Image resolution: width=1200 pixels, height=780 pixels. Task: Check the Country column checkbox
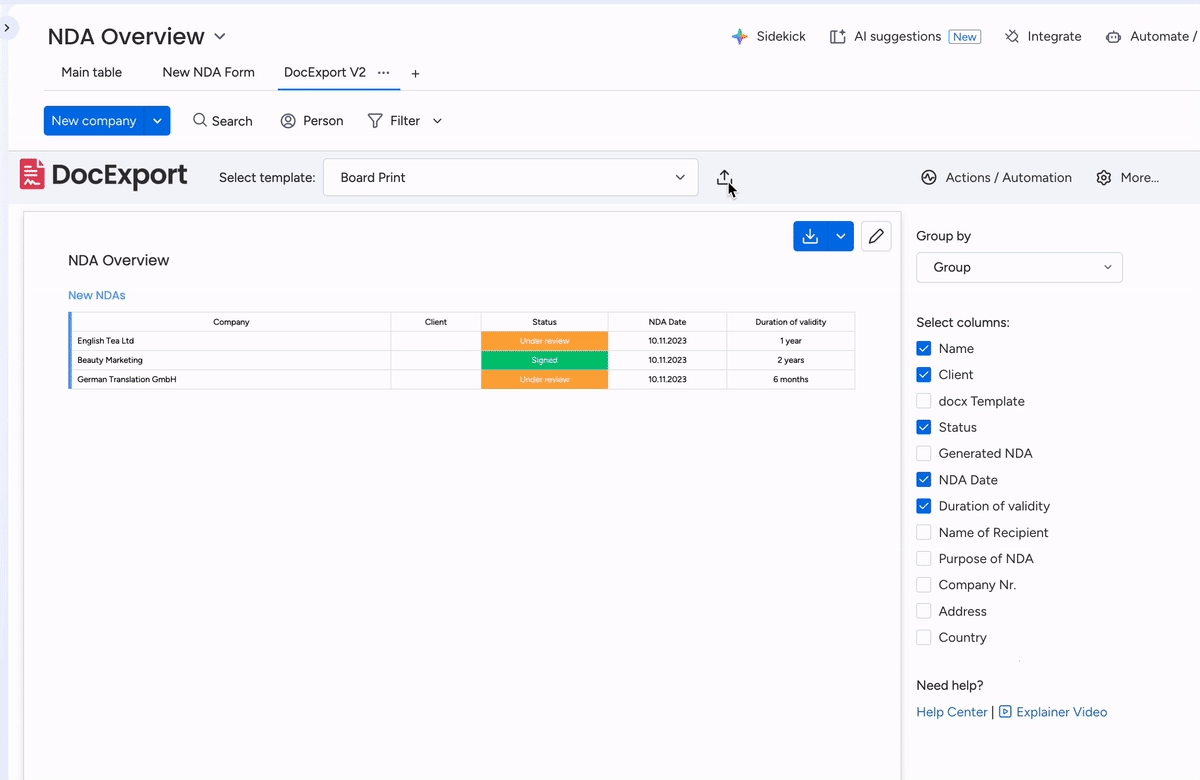click(924, 637)
